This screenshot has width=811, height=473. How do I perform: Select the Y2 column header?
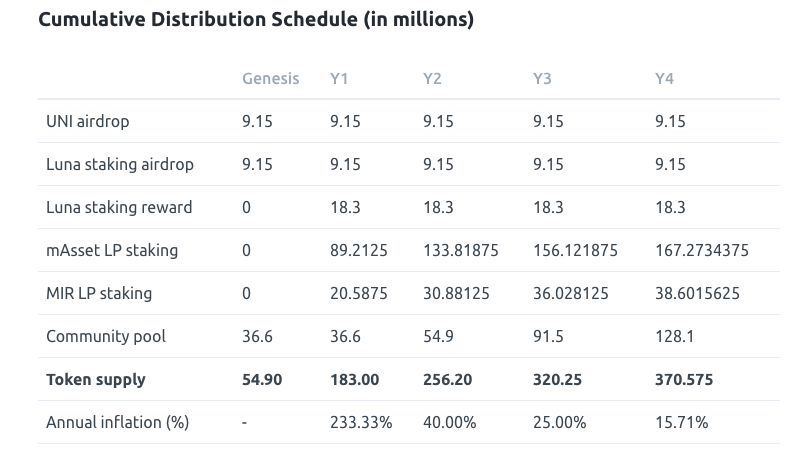(x=432, y=79)
